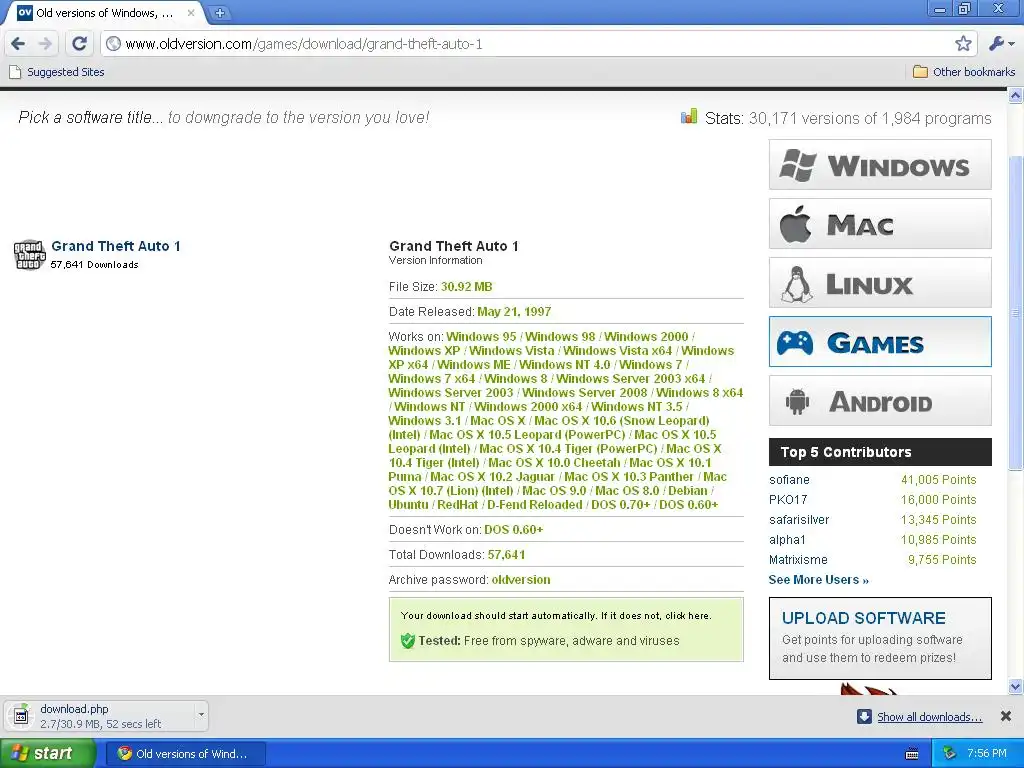Click Doesn't Work on DOS 0.60+ value
Screen dimensions: 1024x768
pyautogui.click(x=513, y=530)
